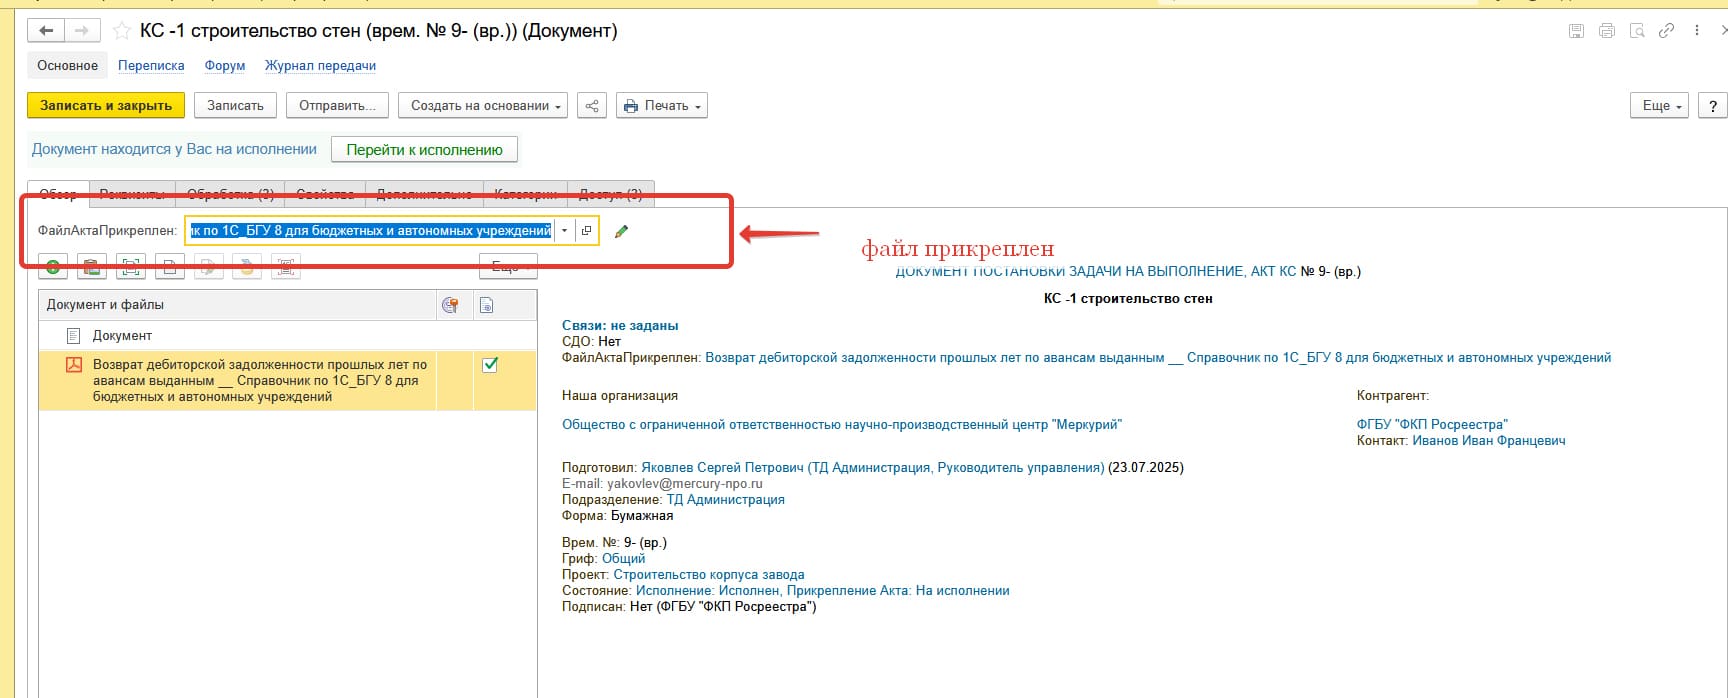The height and width of the screenshot is (698, 1728).
Task: Expand the Создать на основании menu
Action: pyautogui.click(x=483, y=106)
